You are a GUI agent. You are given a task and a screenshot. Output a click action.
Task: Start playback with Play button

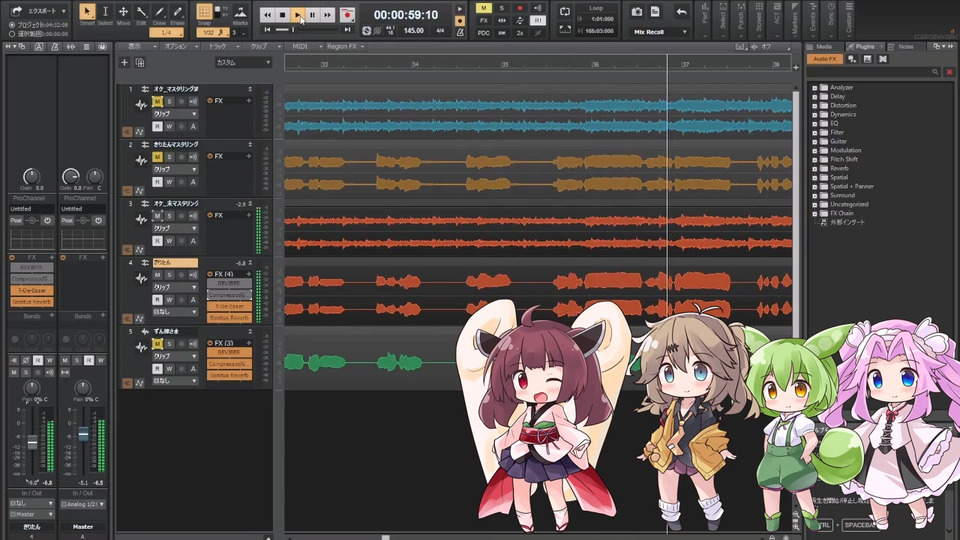coord(297,15)
